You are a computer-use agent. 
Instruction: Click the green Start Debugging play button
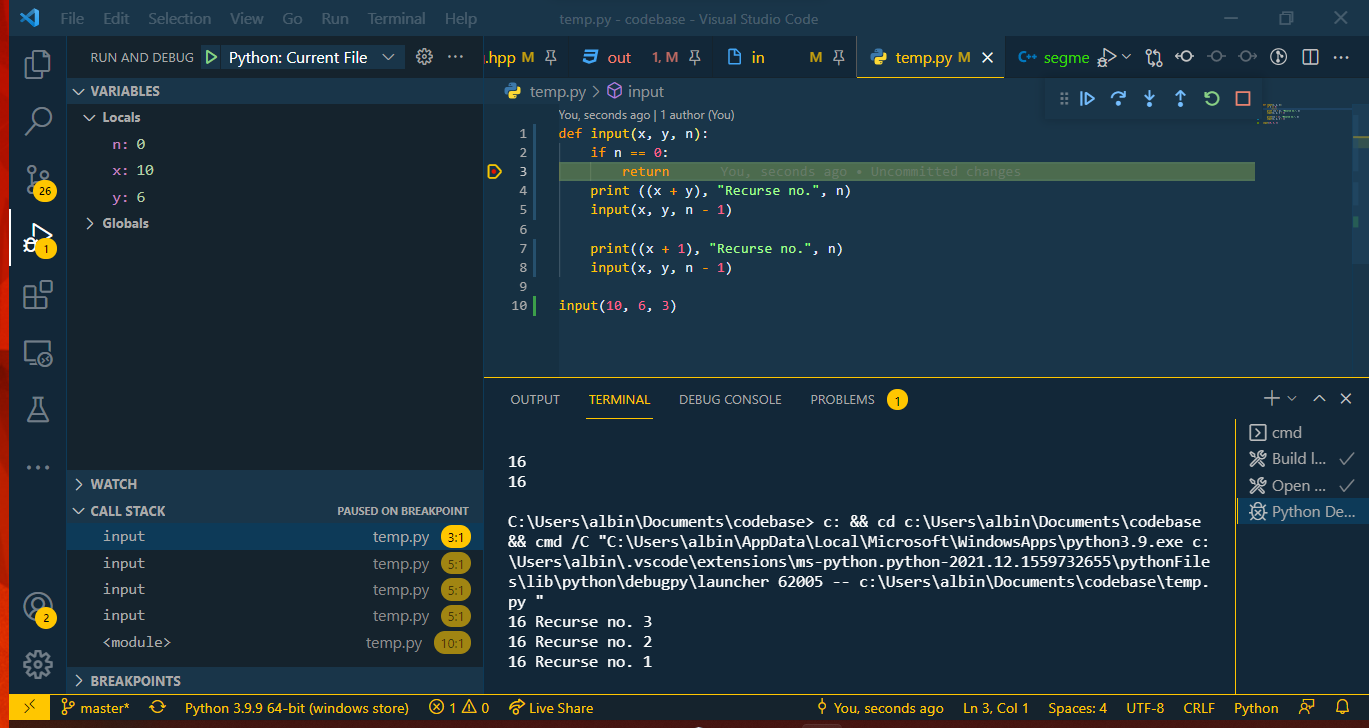[x=211, y=58]
